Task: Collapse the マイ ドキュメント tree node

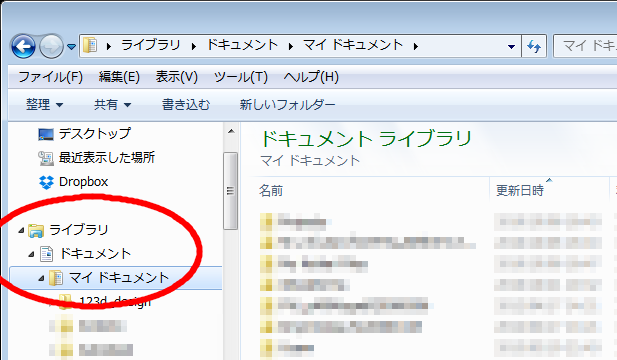Action: (41, 279)
